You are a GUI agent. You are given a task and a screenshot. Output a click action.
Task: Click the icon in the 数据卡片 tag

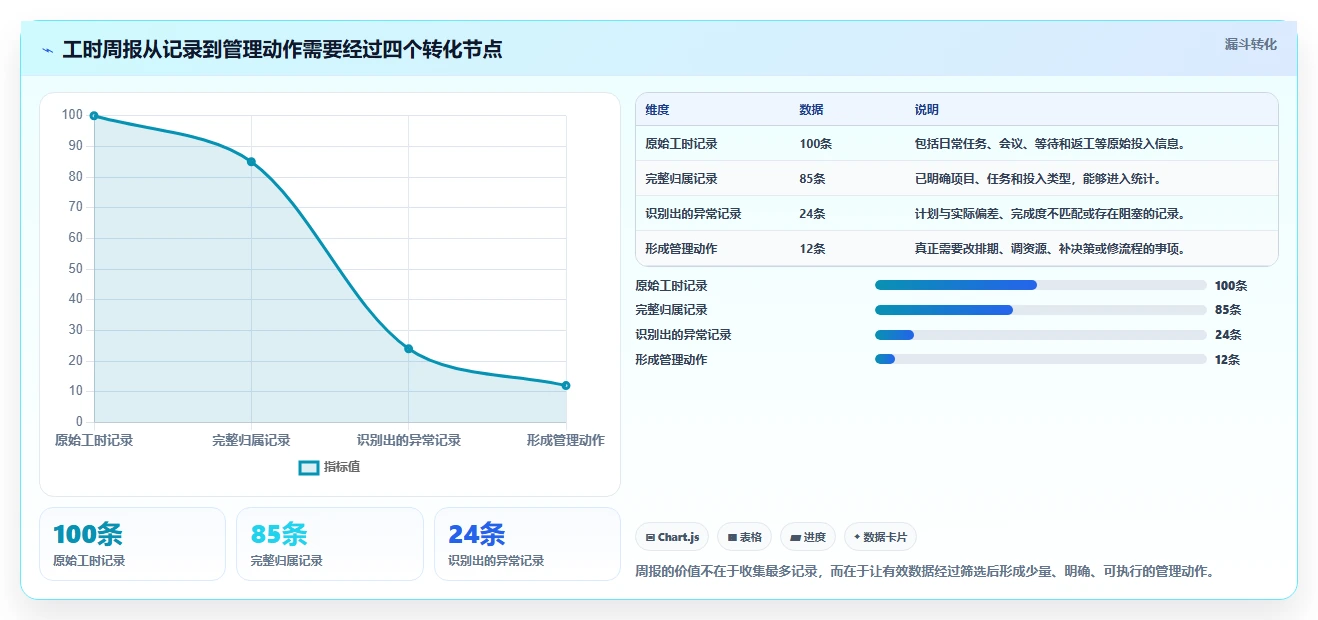point(857,538)
